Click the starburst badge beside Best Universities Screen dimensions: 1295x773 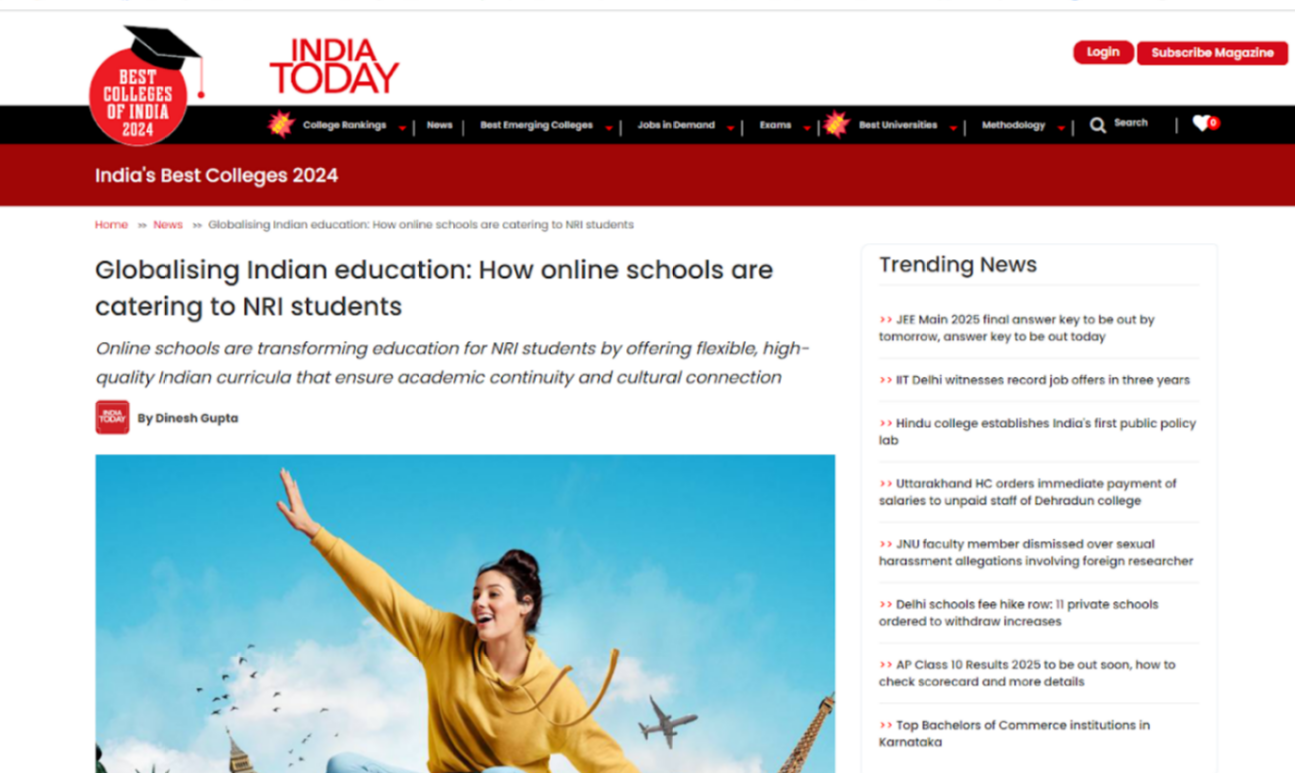[837, 125]
